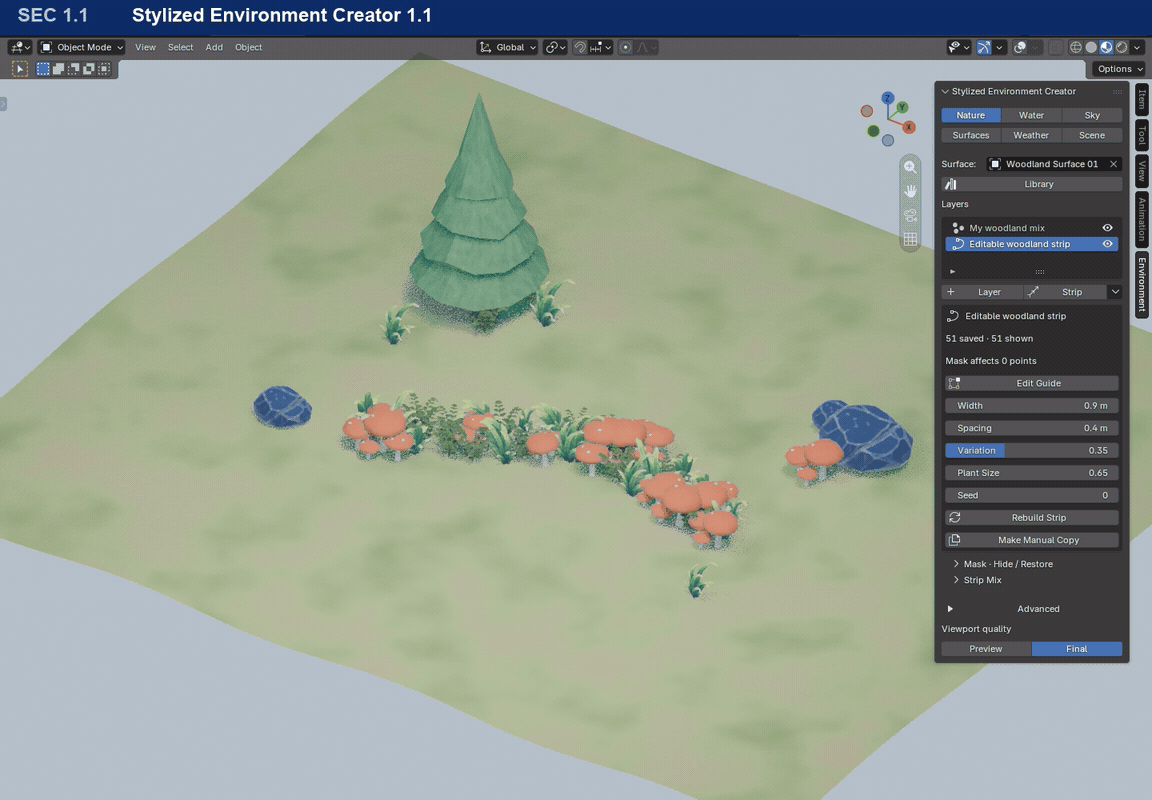Switch to the Weather tab
Viewport: 1152px width, 800px height.
point(1032,135)
